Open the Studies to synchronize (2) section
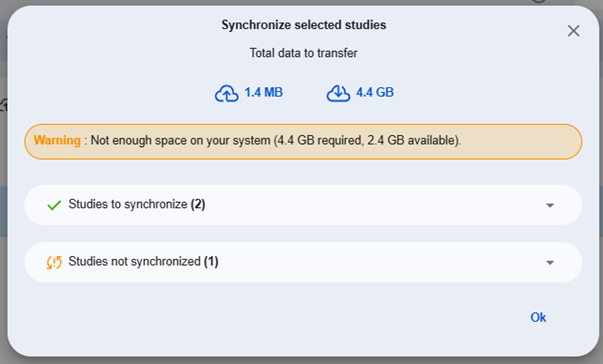603x364 pixels. click(303, 205)
